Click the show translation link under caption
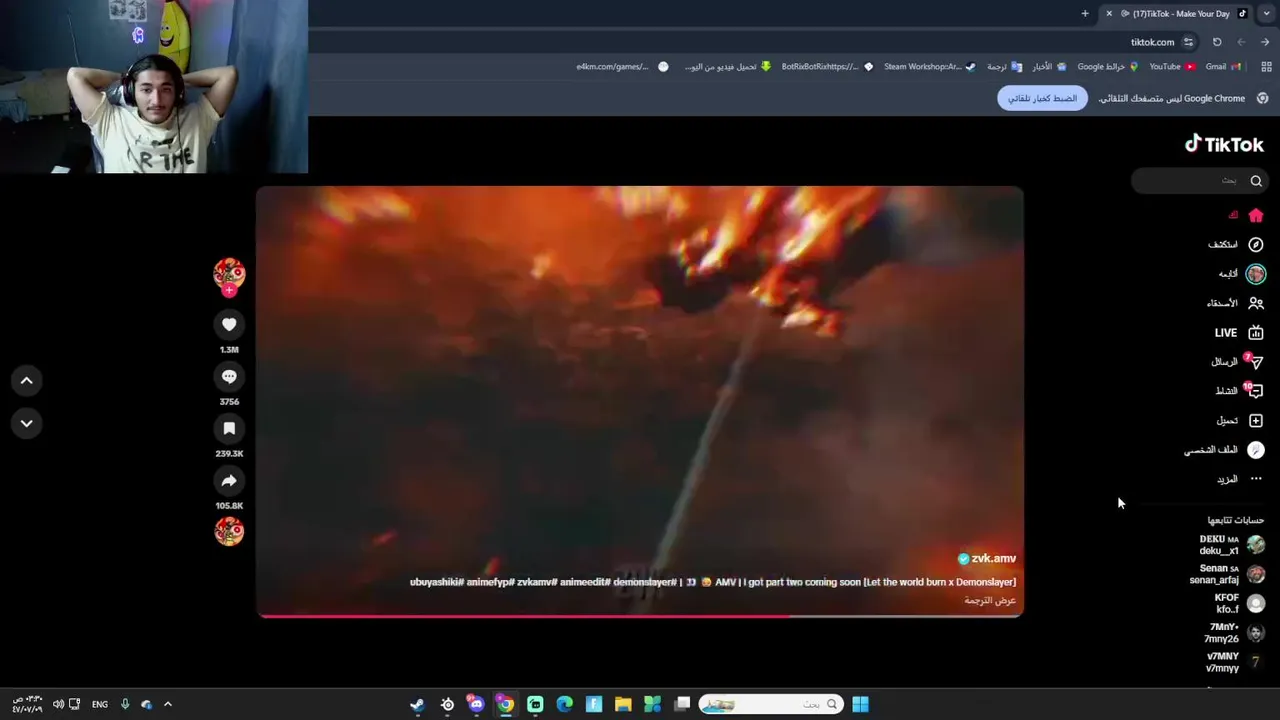1280x720 pixels. coord(990,600)
